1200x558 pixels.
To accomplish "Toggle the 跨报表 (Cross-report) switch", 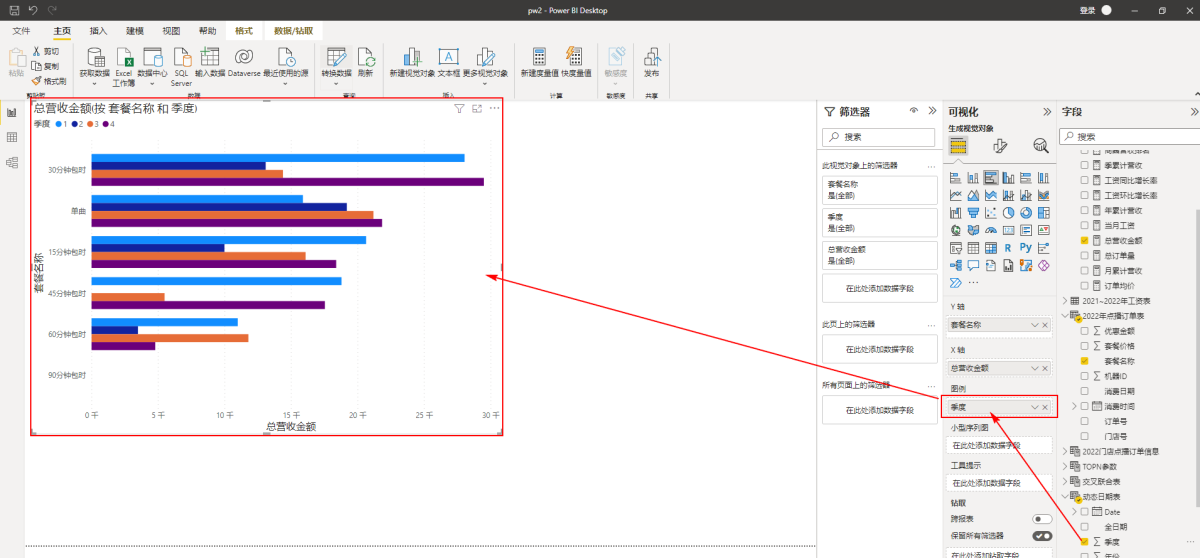I will coord(1042,519).
